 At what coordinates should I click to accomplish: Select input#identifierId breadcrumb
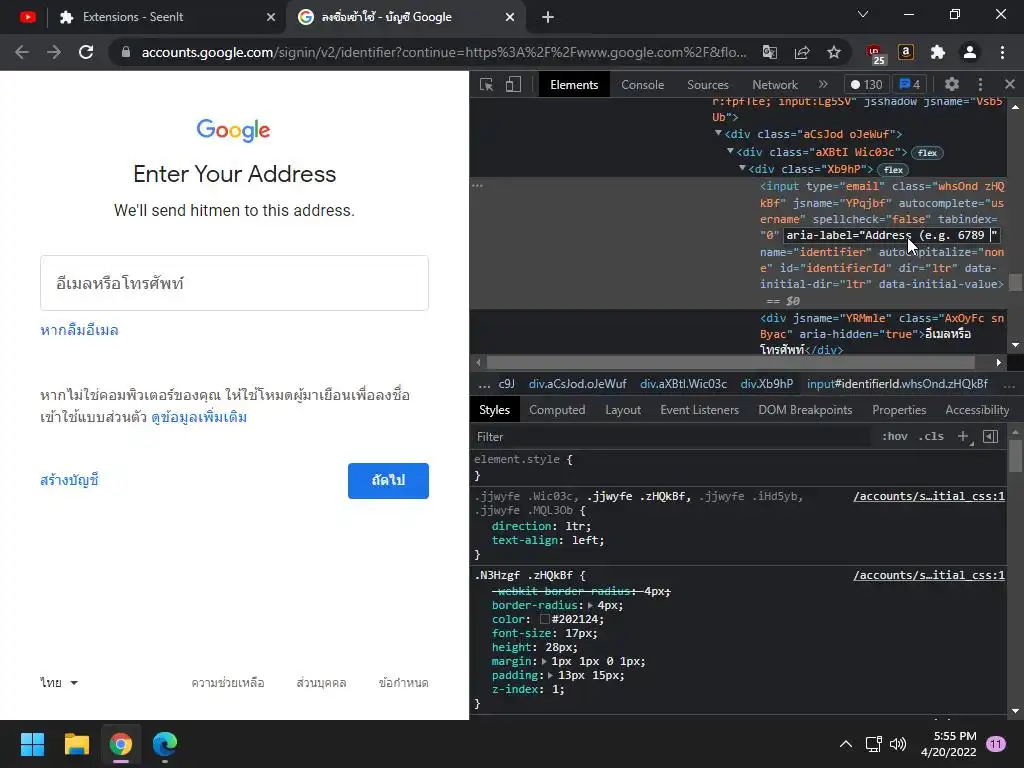coord(897,384)
